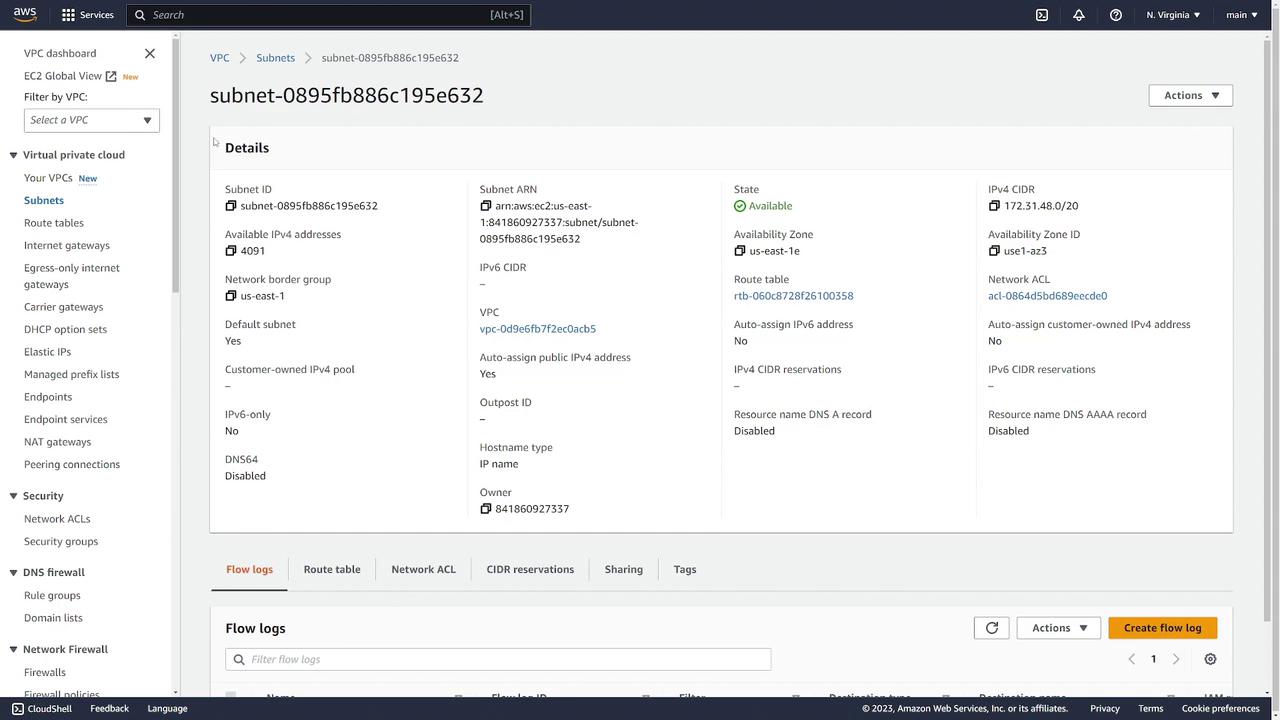Image resolution: width=1280 pixels, height=720 pixels.
Task: Switch to the Route table tab
Action: click(332, 570)
